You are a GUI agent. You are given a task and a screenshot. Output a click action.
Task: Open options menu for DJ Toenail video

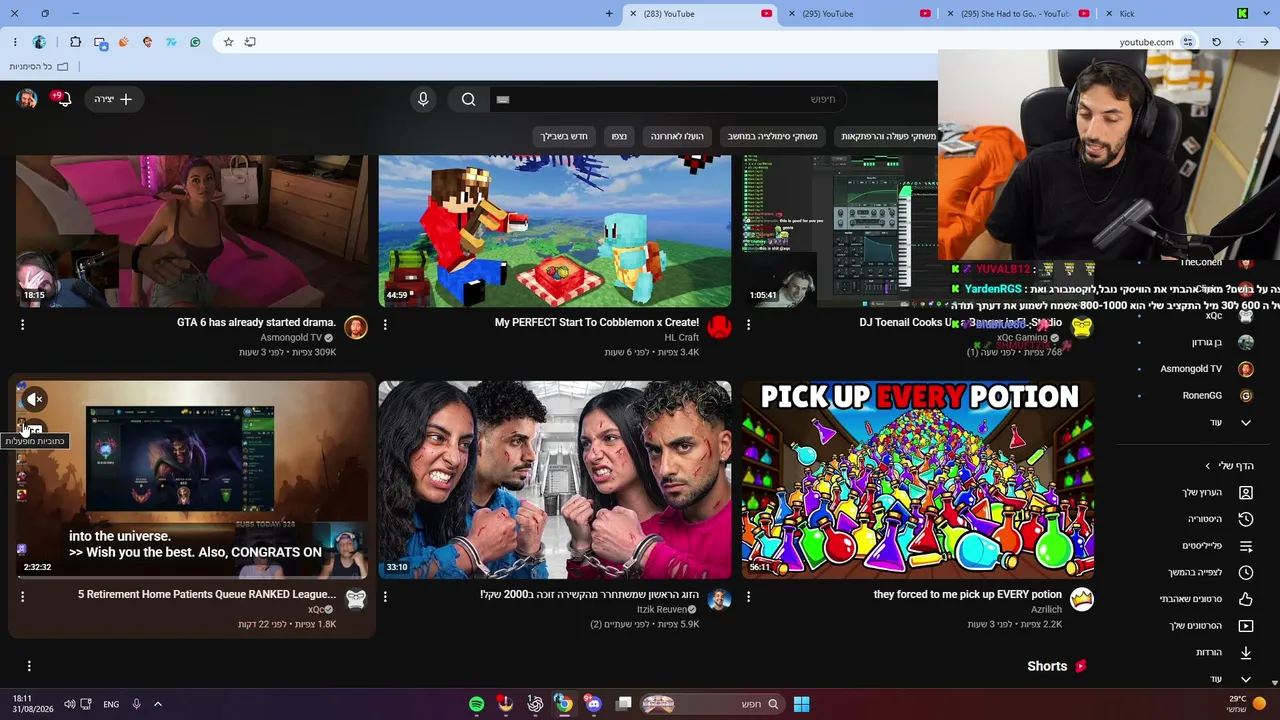pos(748,324)
